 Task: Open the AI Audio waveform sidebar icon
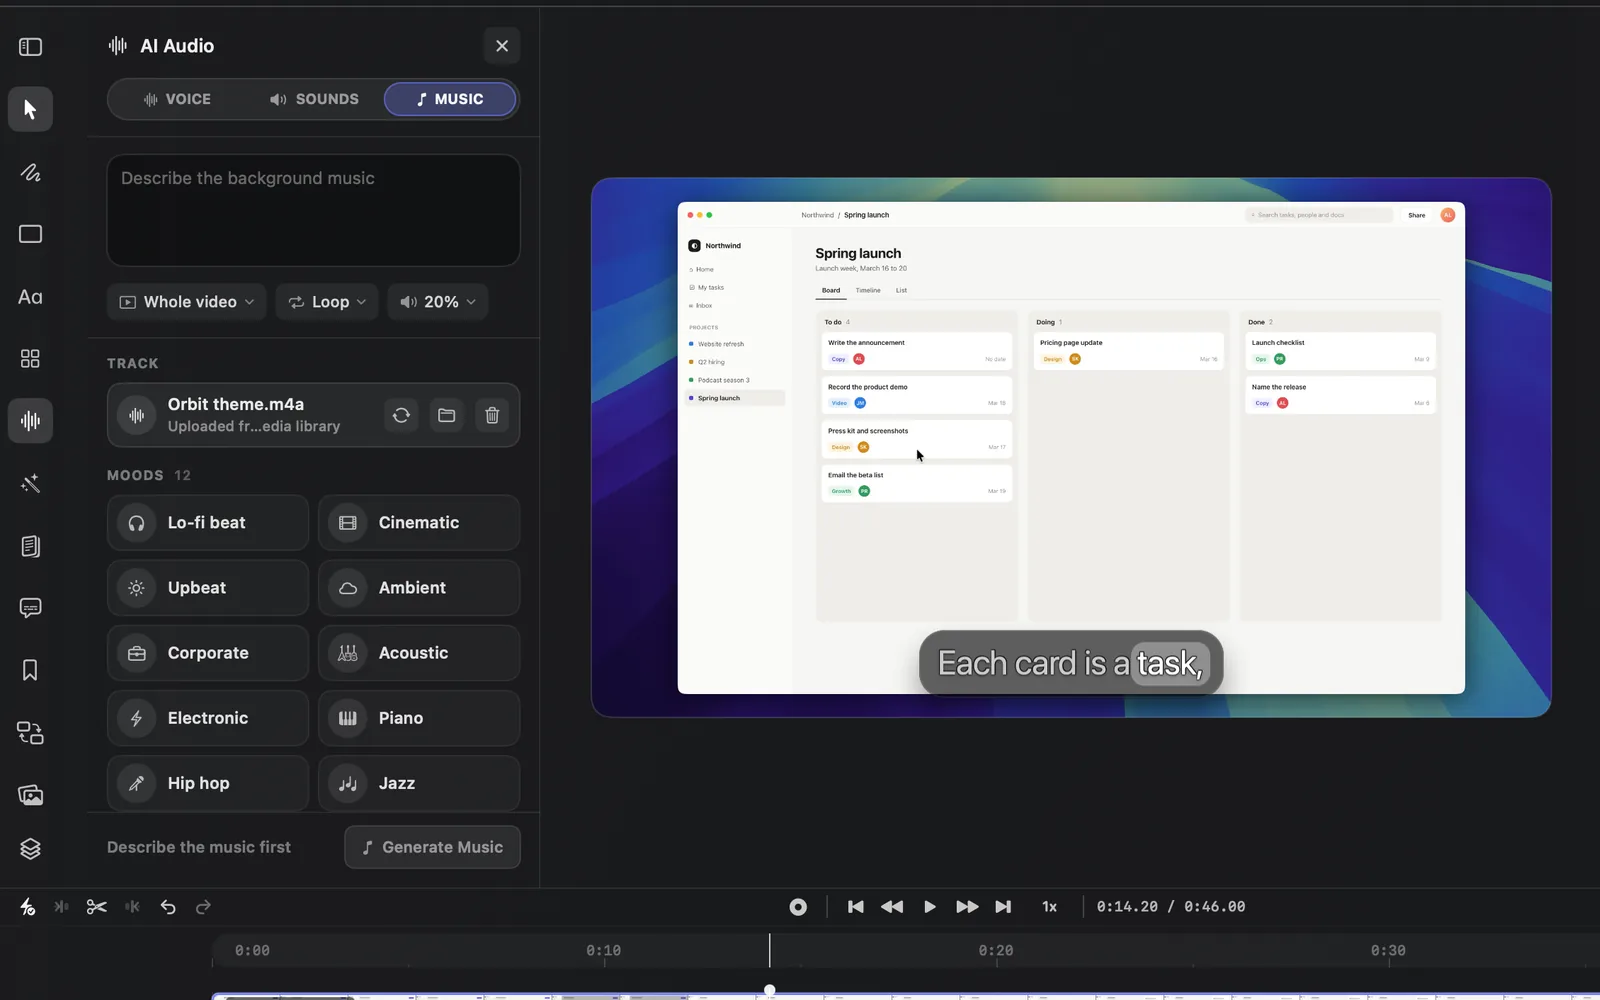tap(30, 421)
